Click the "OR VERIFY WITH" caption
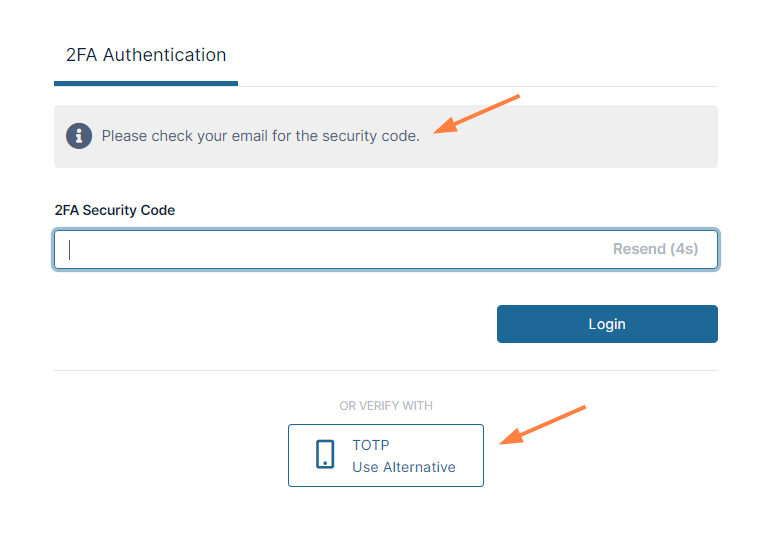Screen dimensions: 778x535 pyautogui.click(x=386, y=406)
